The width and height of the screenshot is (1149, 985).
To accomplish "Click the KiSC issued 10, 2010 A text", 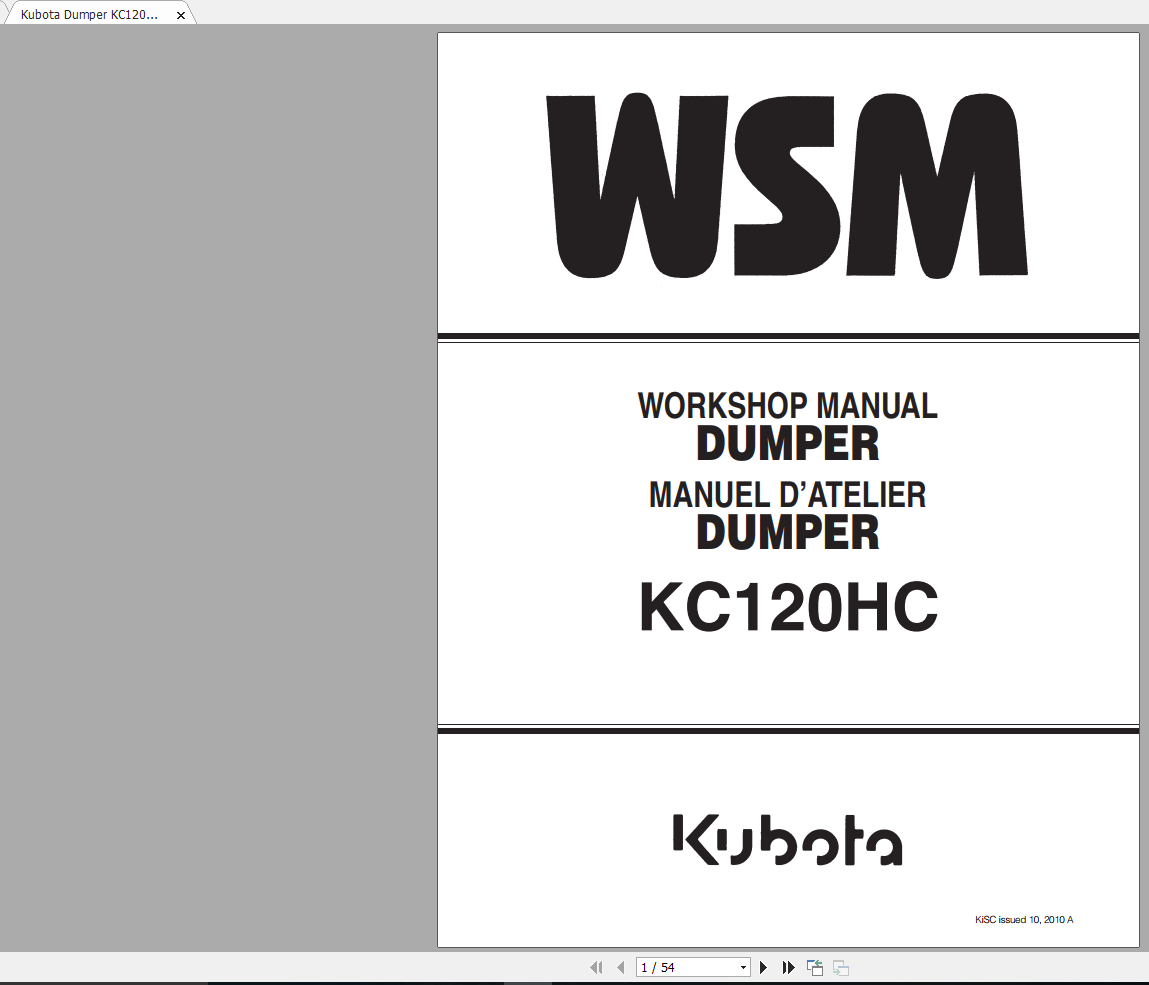I will click(1024, 920).
